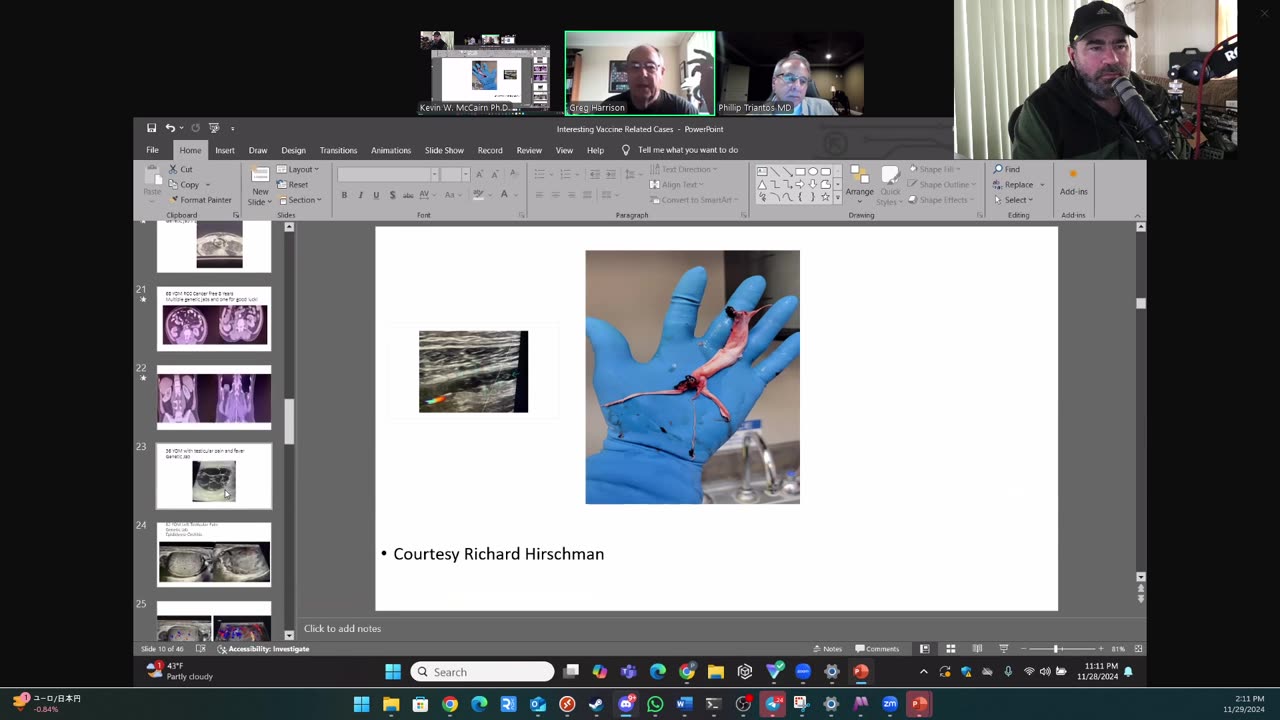
Task: Toggle the Comments pane
Action: pyautogui.click(x=877, y=649)
